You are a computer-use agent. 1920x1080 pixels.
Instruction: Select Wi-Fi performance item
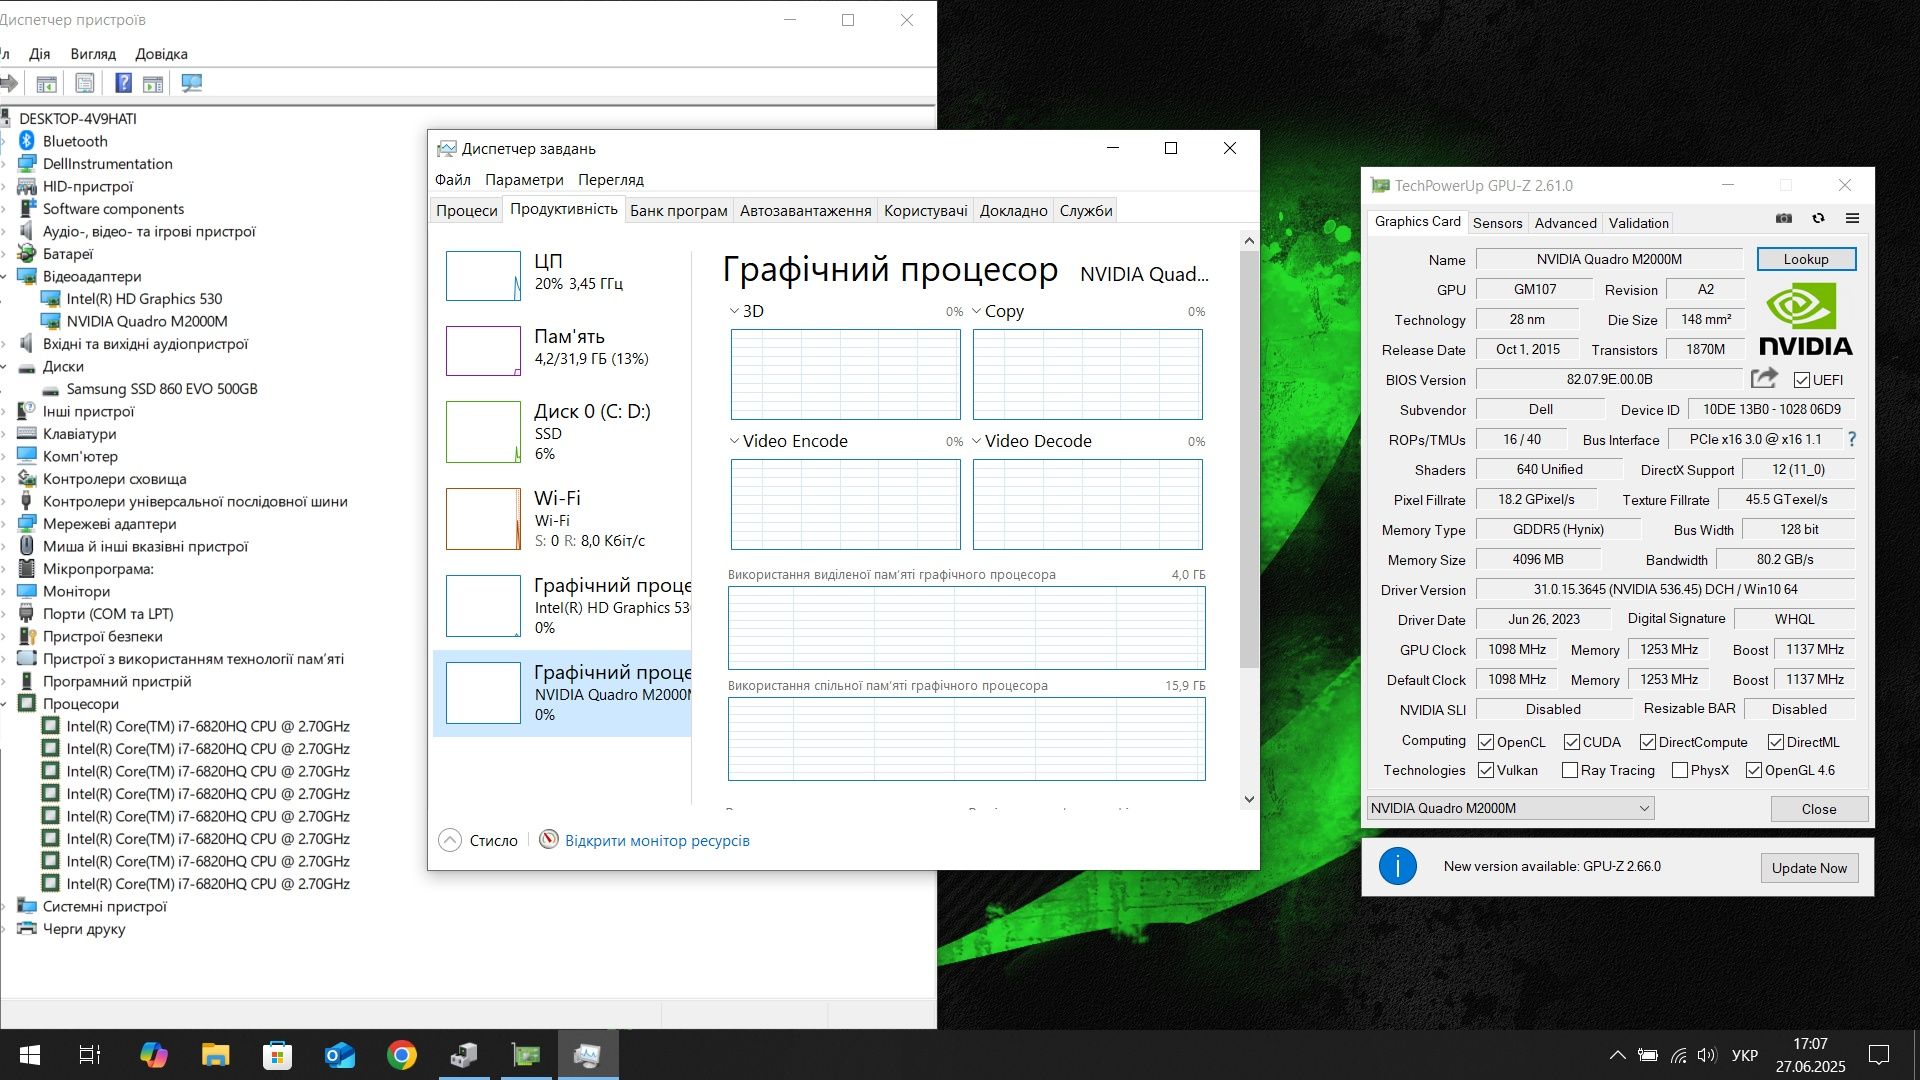(x=562, y=518)
